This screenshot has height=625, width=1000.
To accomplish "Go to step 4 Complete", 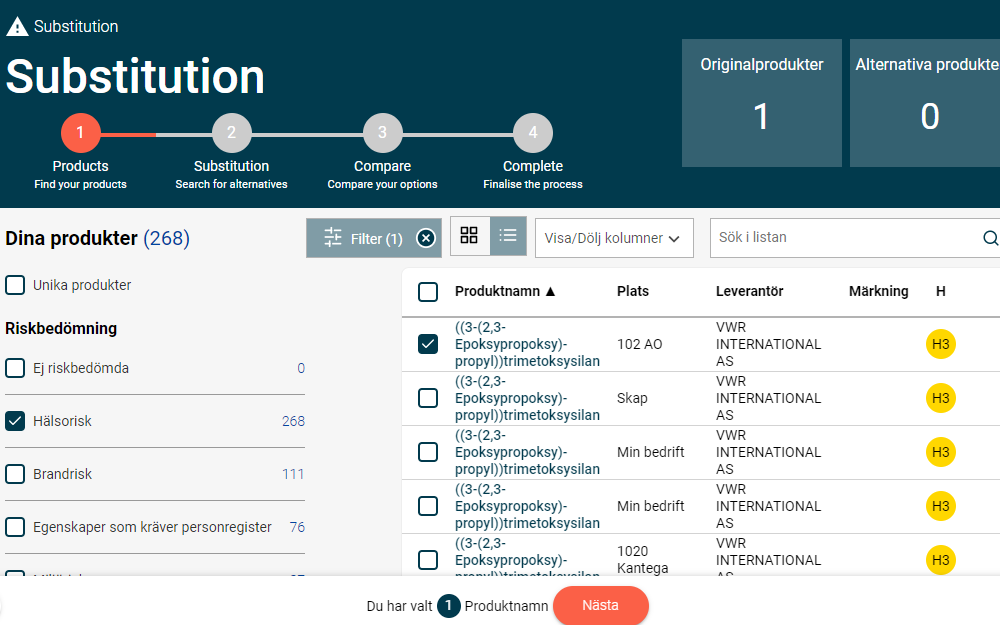I will [533, 133].
